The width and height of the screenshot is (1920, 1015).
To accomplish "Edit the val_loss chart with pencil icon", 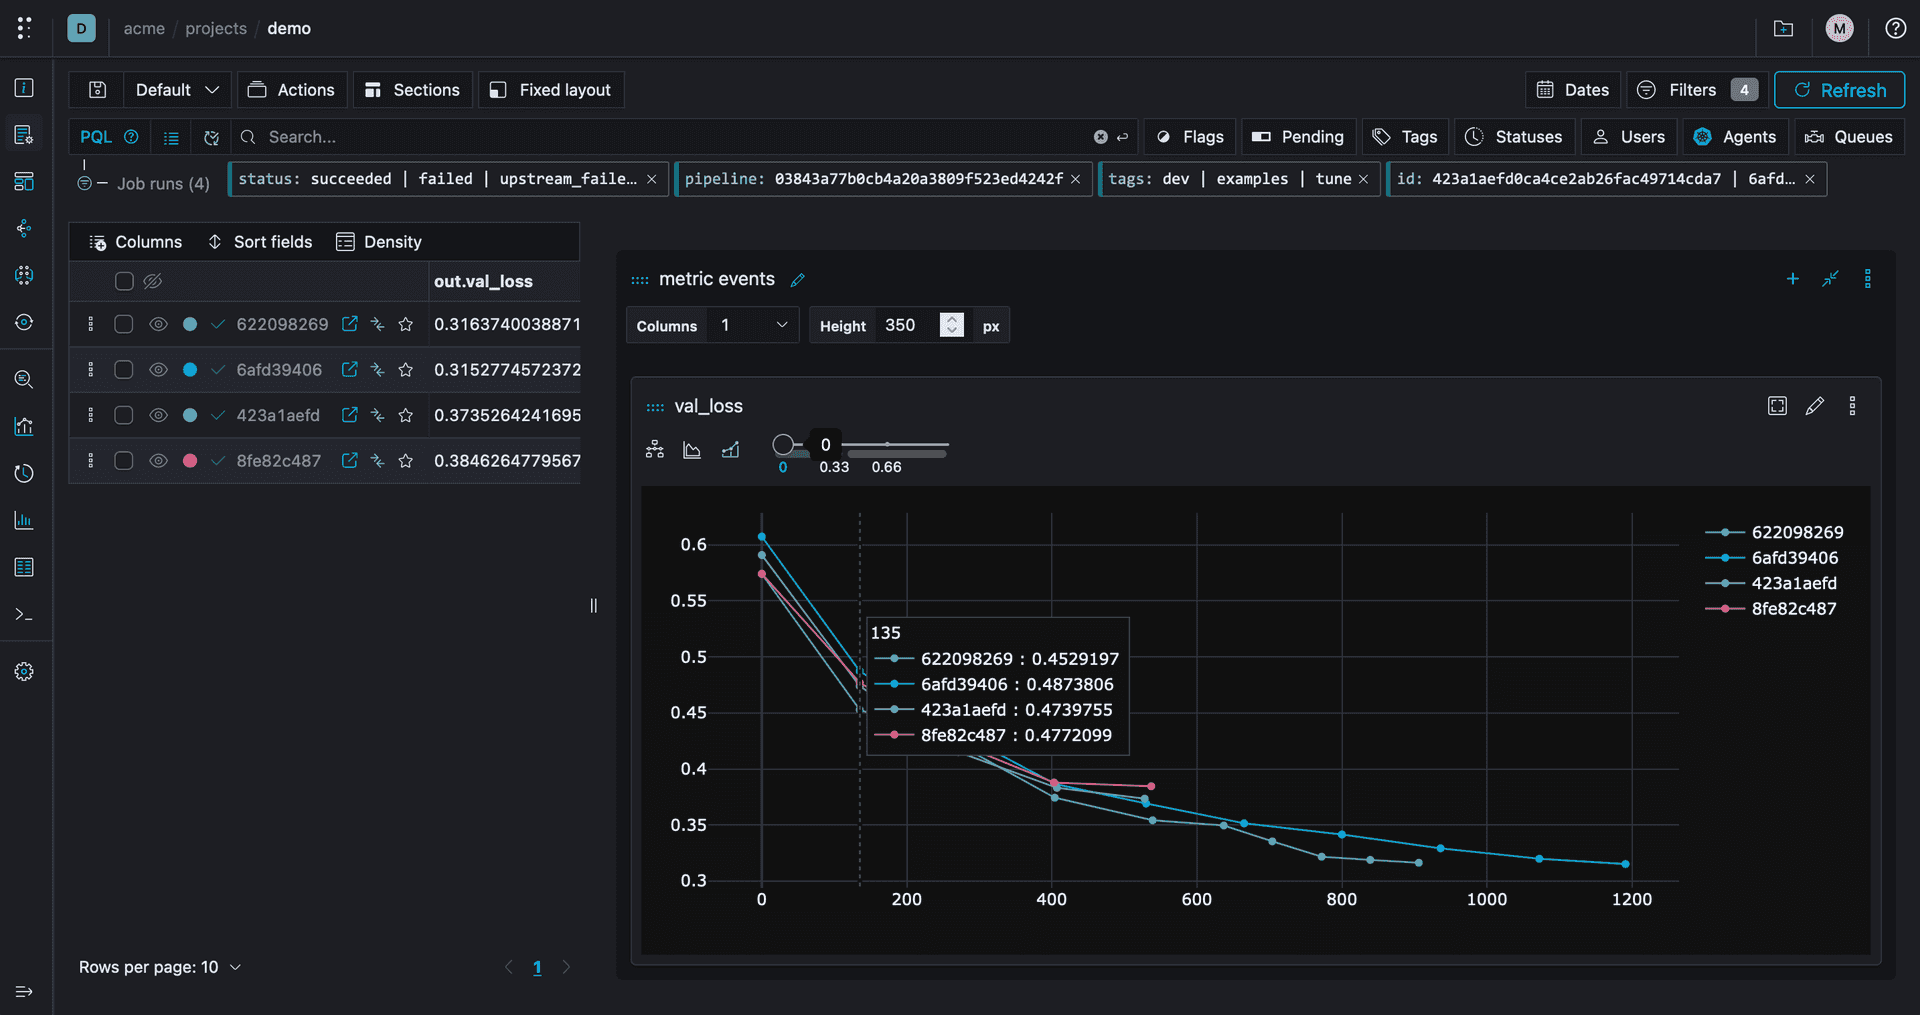I will [x=1816, y=406].
